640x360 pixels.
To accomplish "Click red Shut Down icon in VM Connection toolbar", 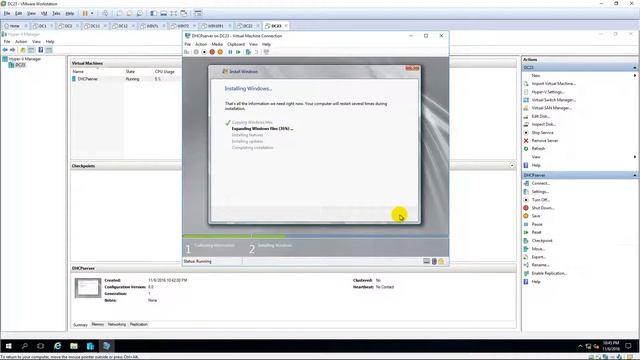I will tap(212, 52).
